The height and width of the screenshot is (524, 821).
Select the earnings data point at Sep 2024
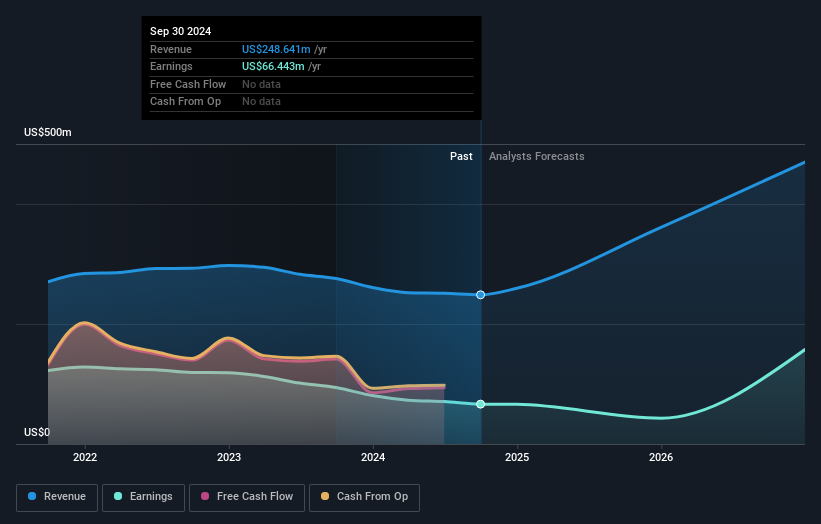(481, 404)
